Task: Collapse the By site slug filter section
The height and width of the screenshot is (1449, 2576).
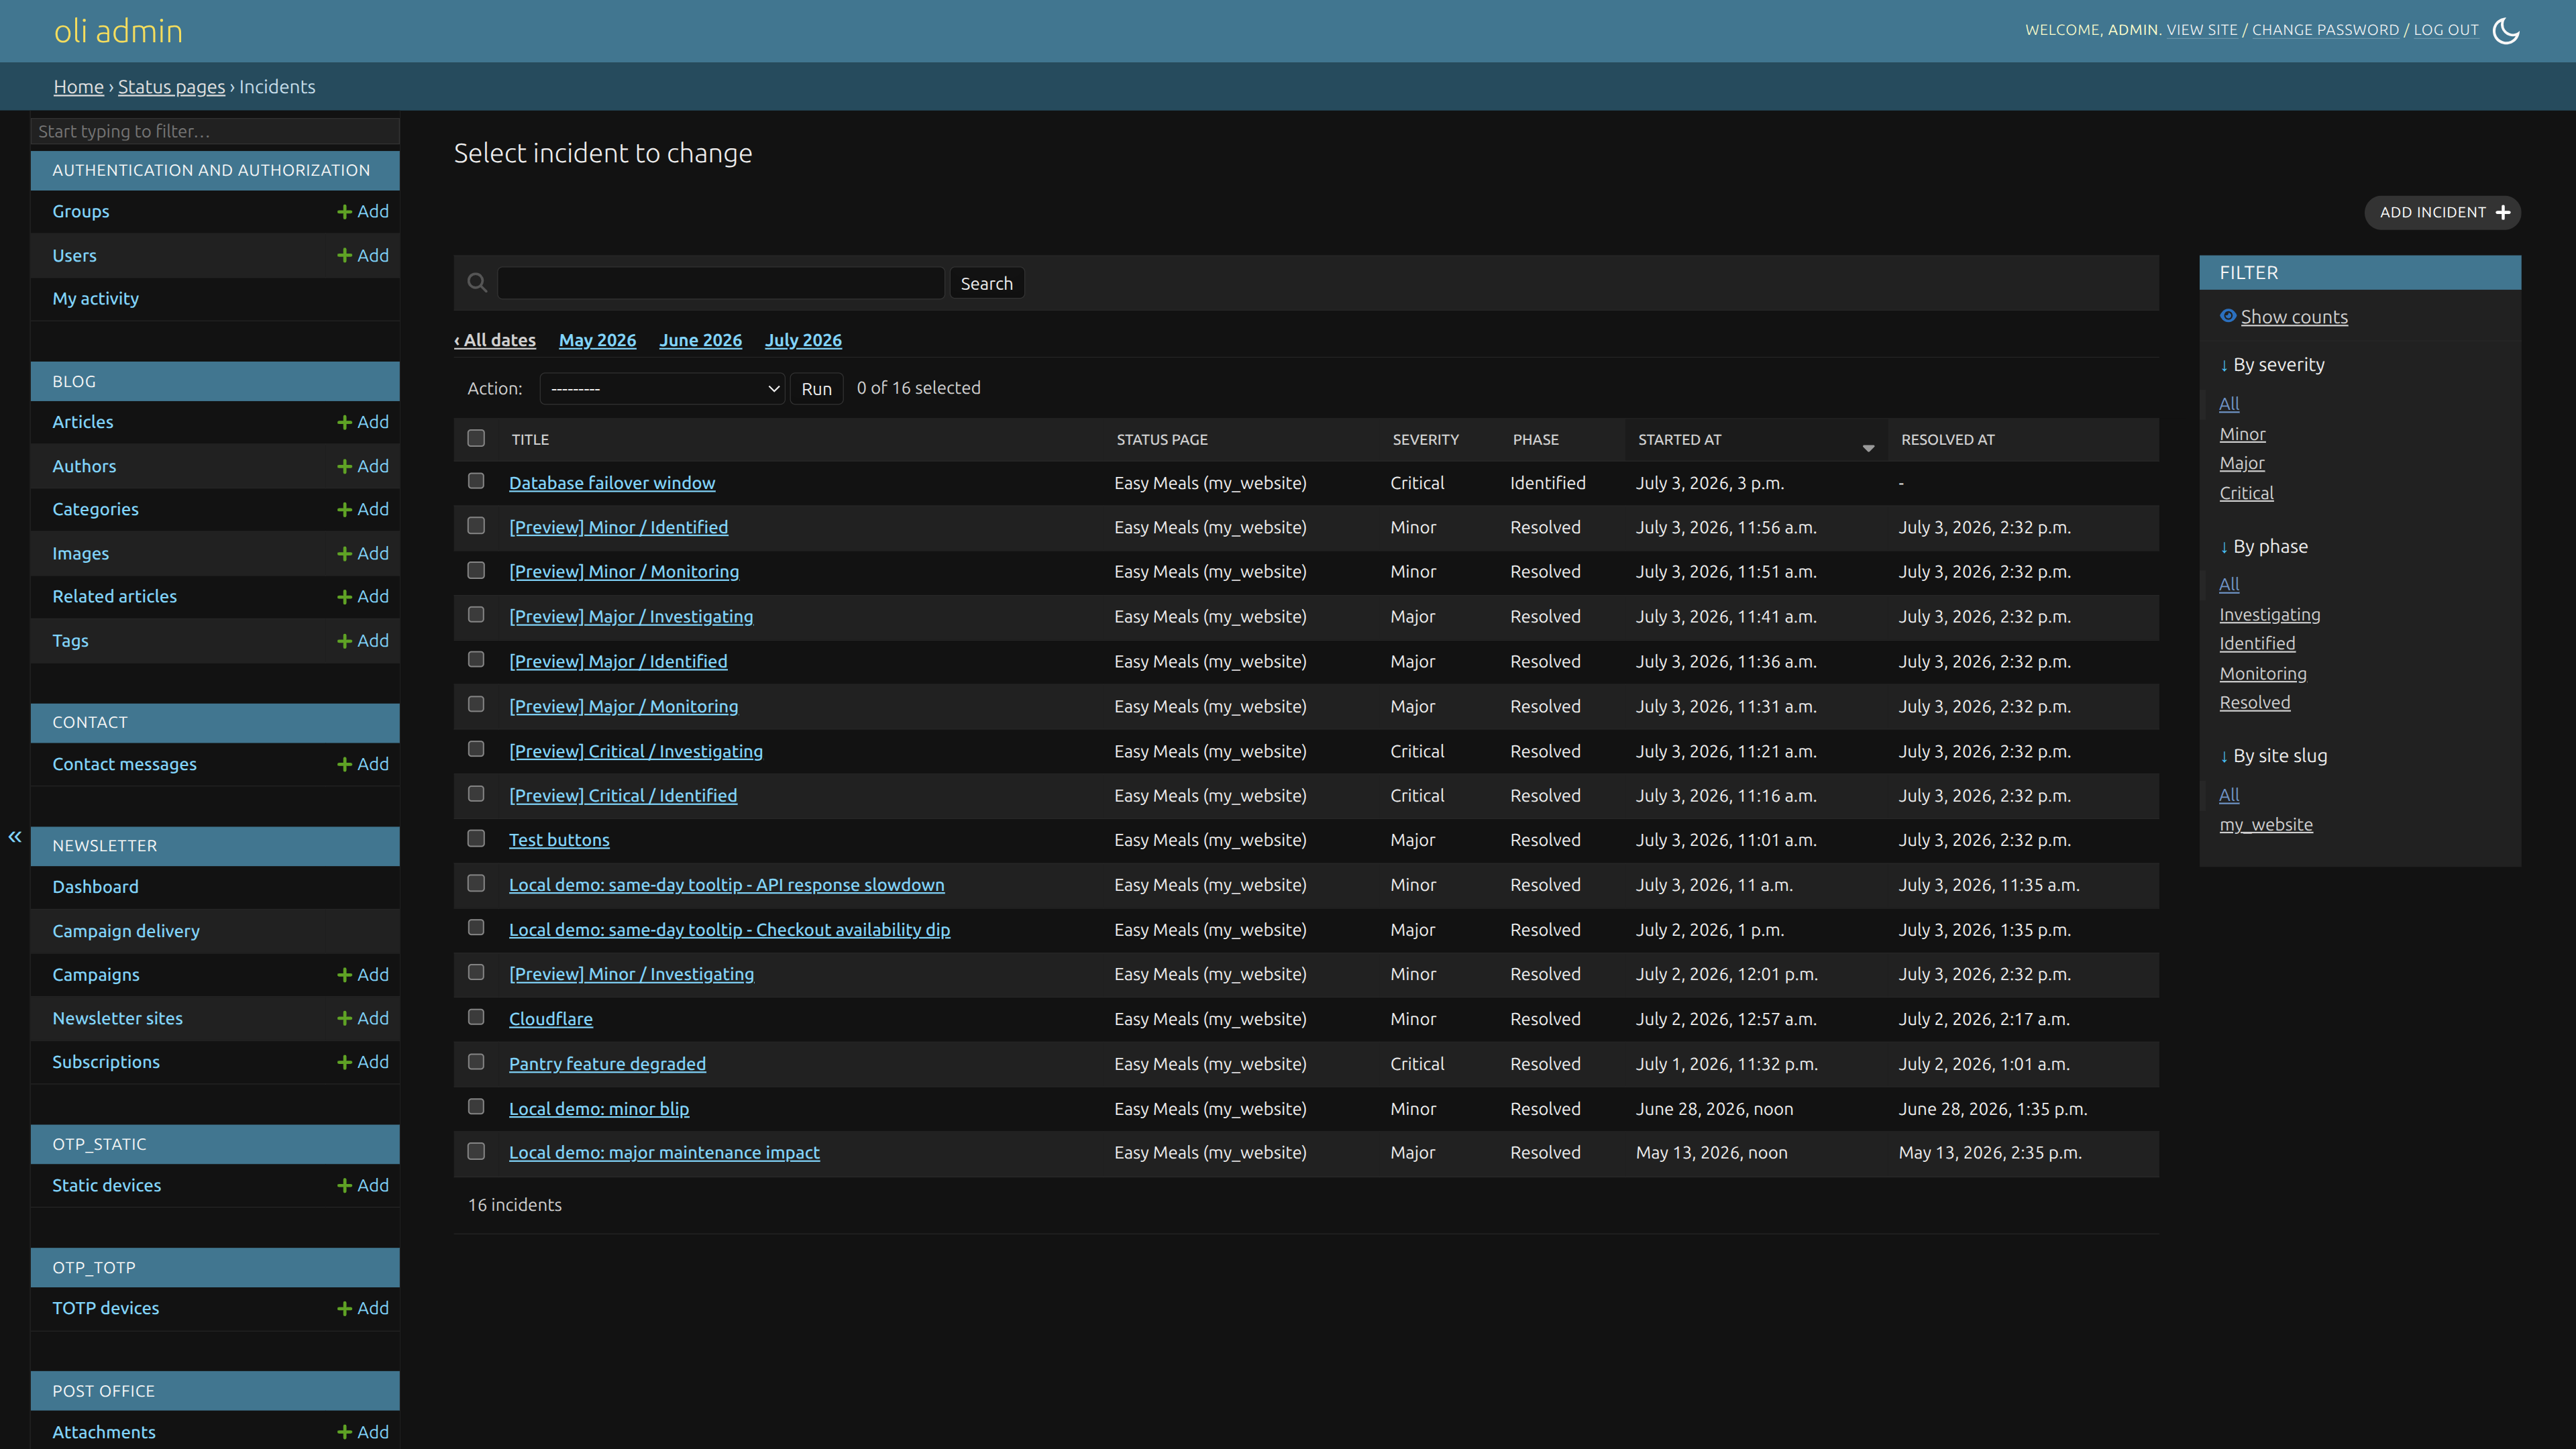Action: click(x=2274, y=755)
